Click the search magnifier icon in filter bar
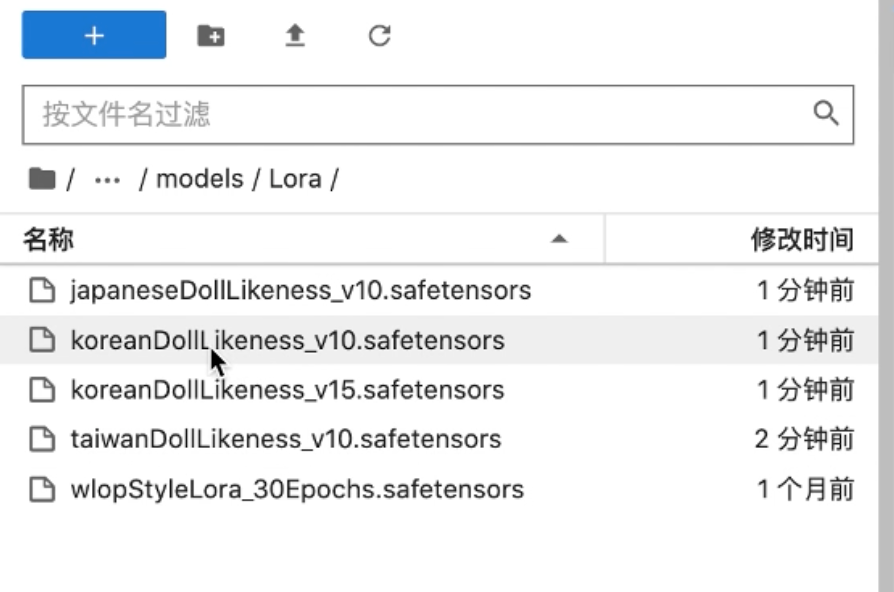The image size is (894, 592). [x=827, y=114]
